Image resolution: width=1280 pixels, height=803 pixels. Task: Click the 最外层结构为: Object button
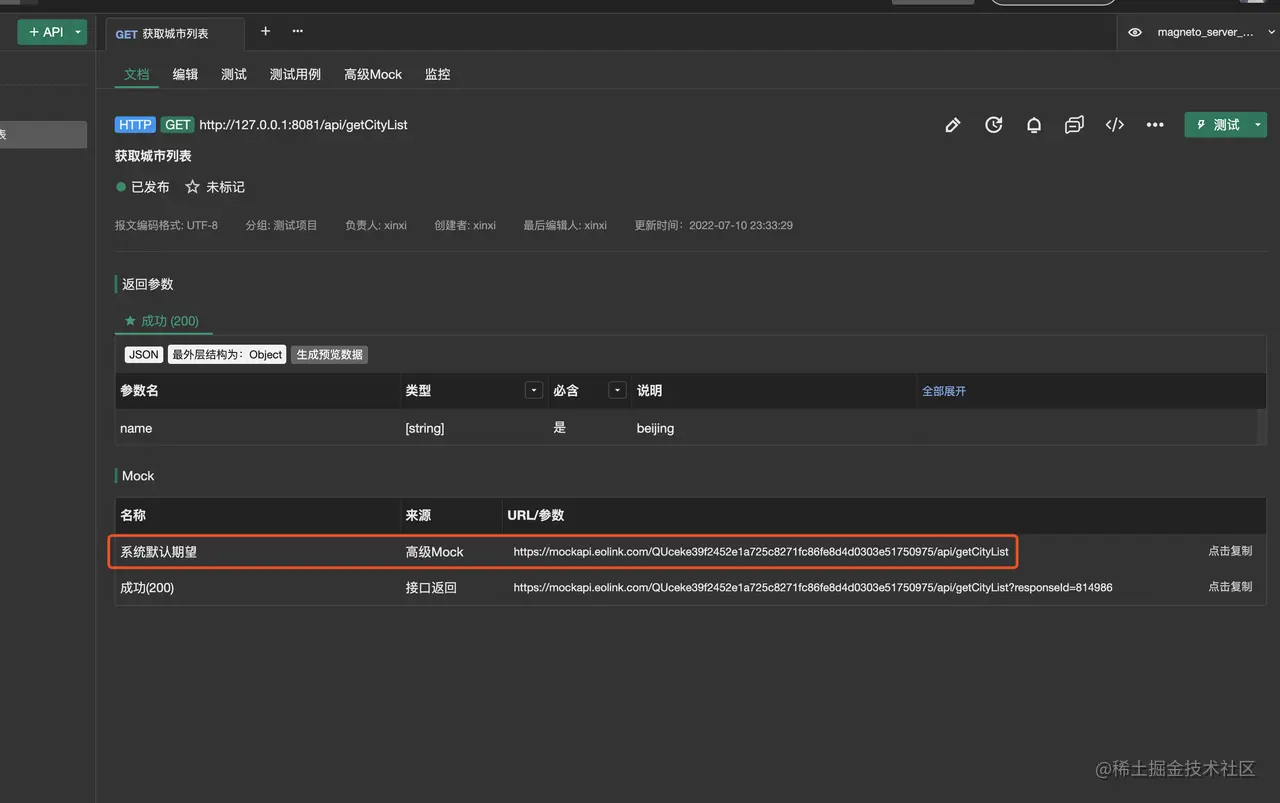coord(227,354)
